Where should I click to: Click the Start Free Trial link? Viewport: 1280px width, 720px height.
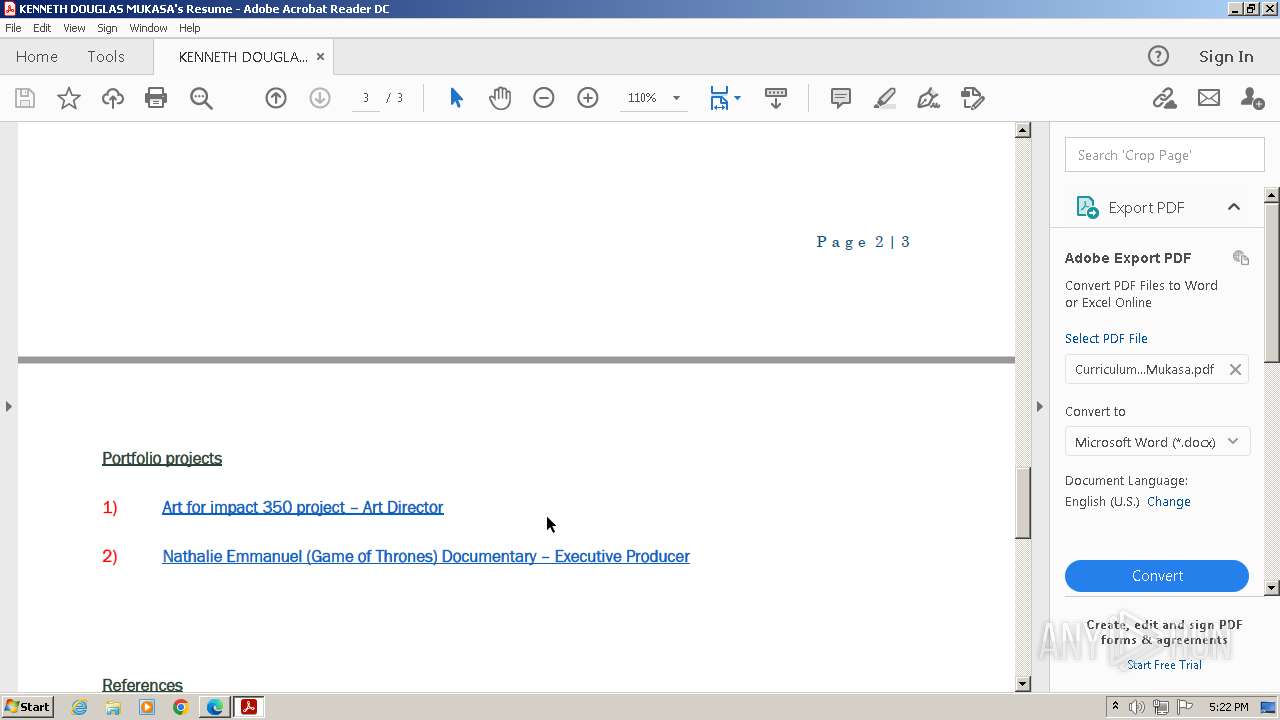[1164, 665]
